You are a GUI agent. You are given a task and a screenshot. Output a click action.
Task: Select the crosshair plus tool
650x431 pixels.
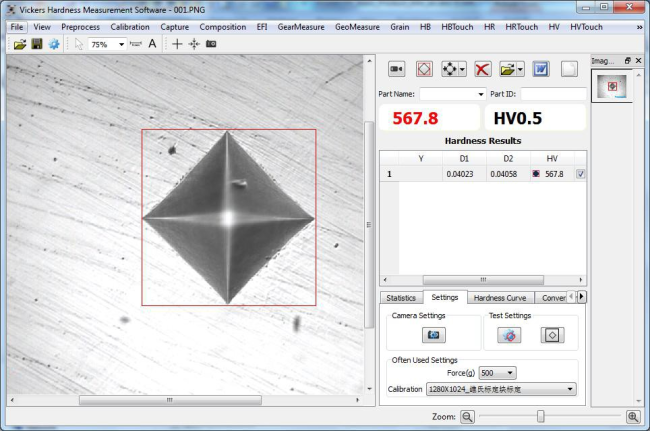[x=177, y=44]
